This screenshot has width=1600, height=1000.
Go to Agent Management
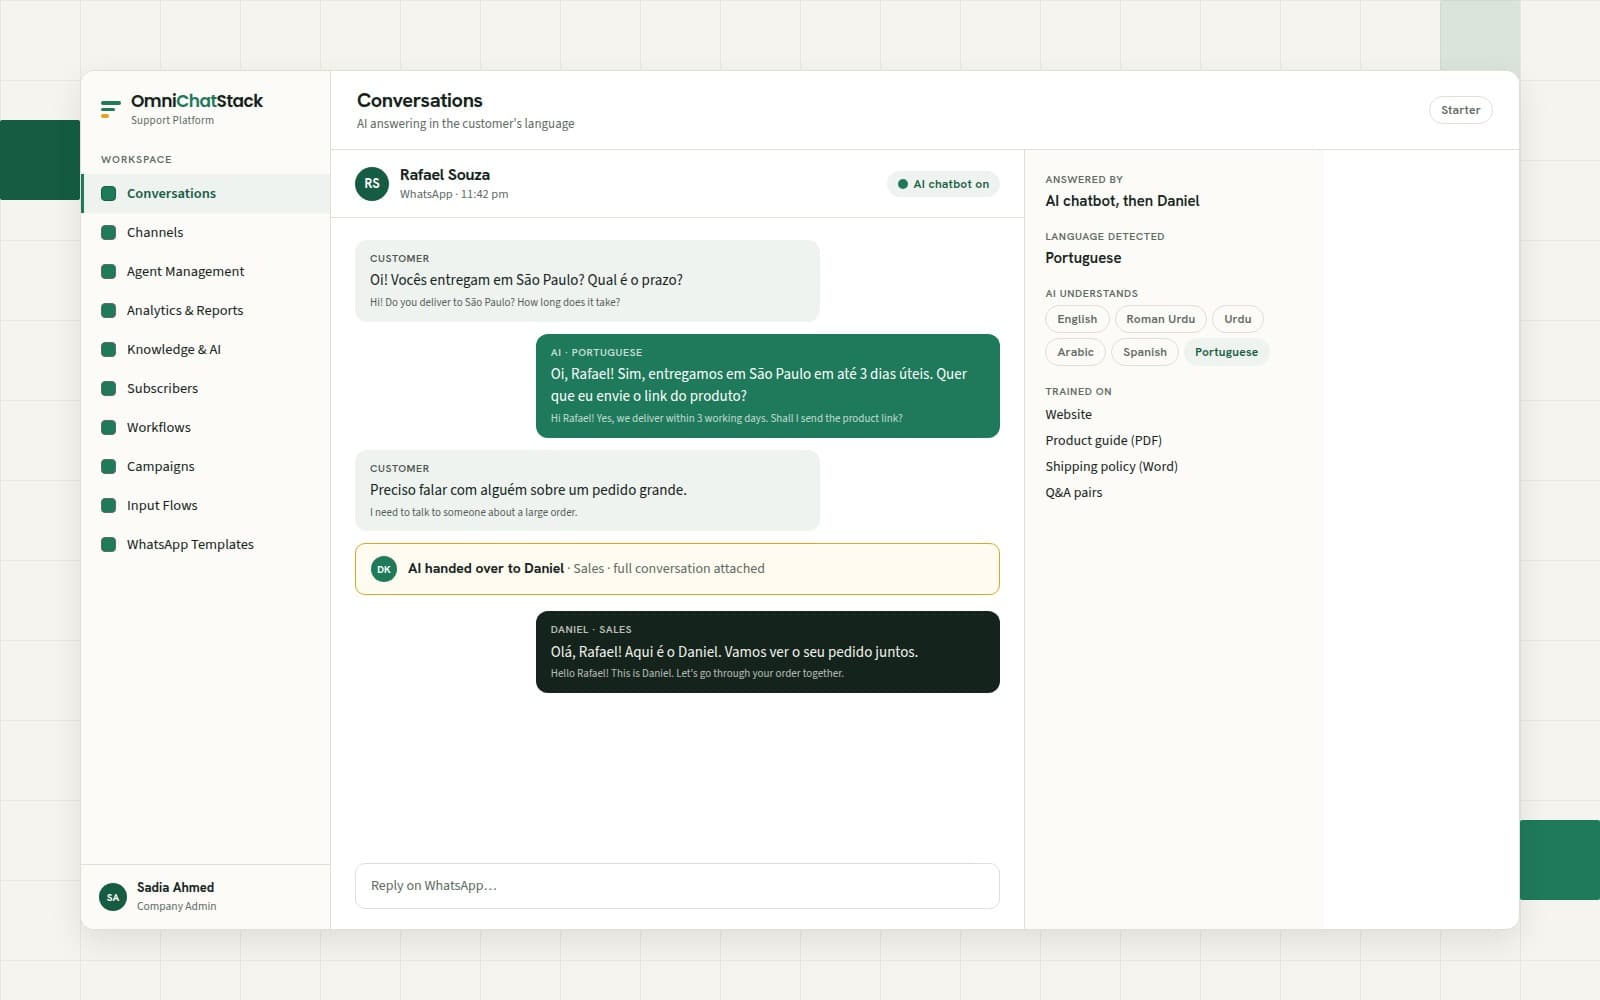[206, 271]
